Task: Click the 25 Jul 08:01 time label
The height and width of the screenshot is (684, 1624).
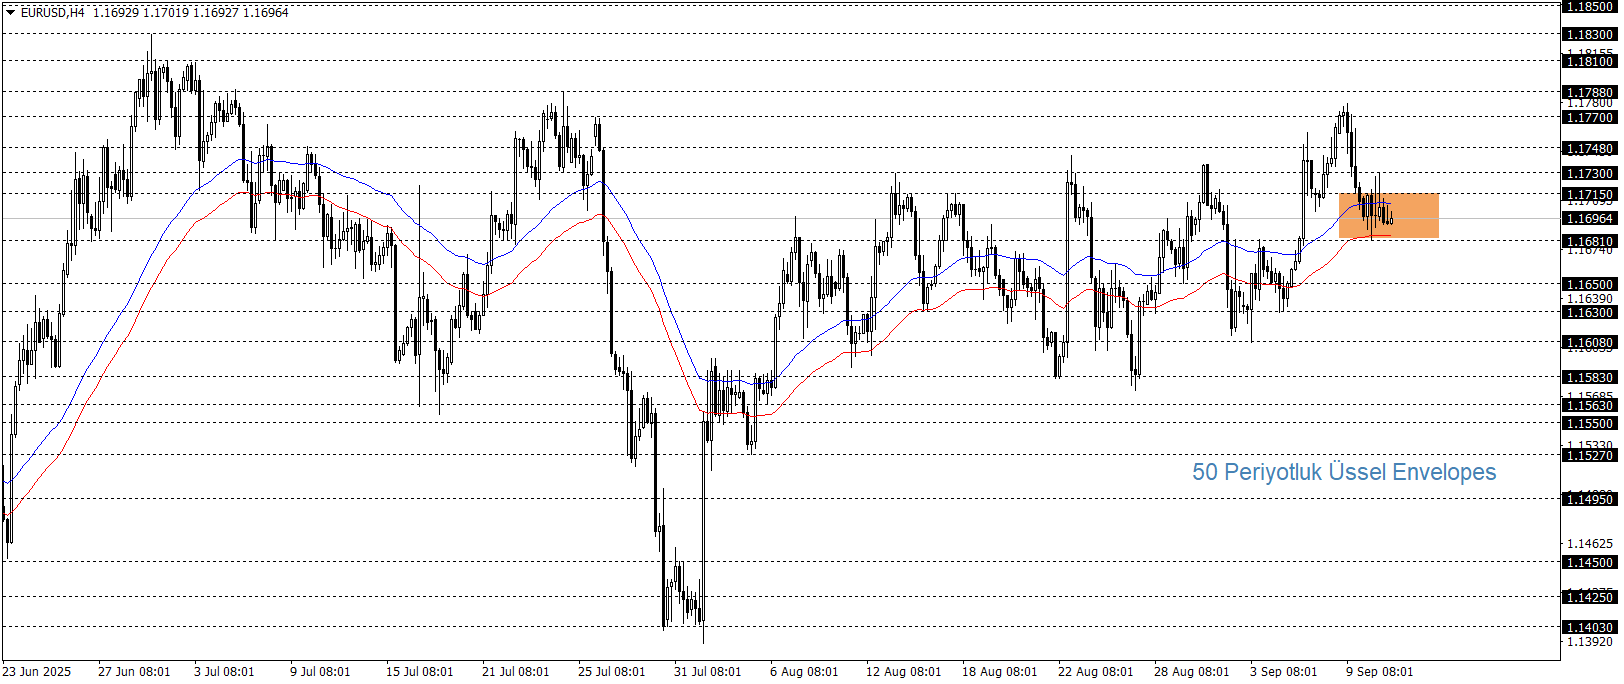Action: click(x=612, y=671)
